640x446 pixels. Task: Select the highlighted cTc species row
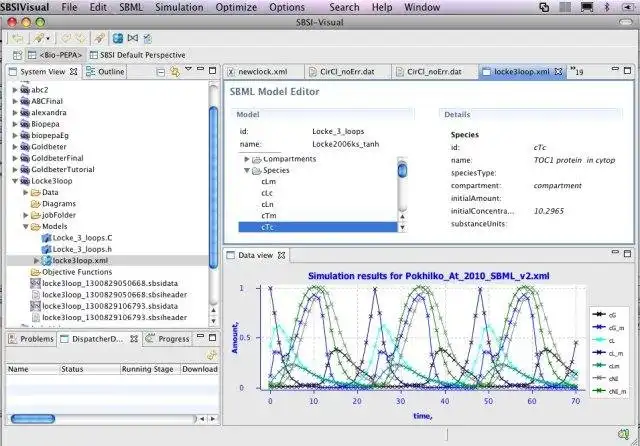tap(318, 227)
